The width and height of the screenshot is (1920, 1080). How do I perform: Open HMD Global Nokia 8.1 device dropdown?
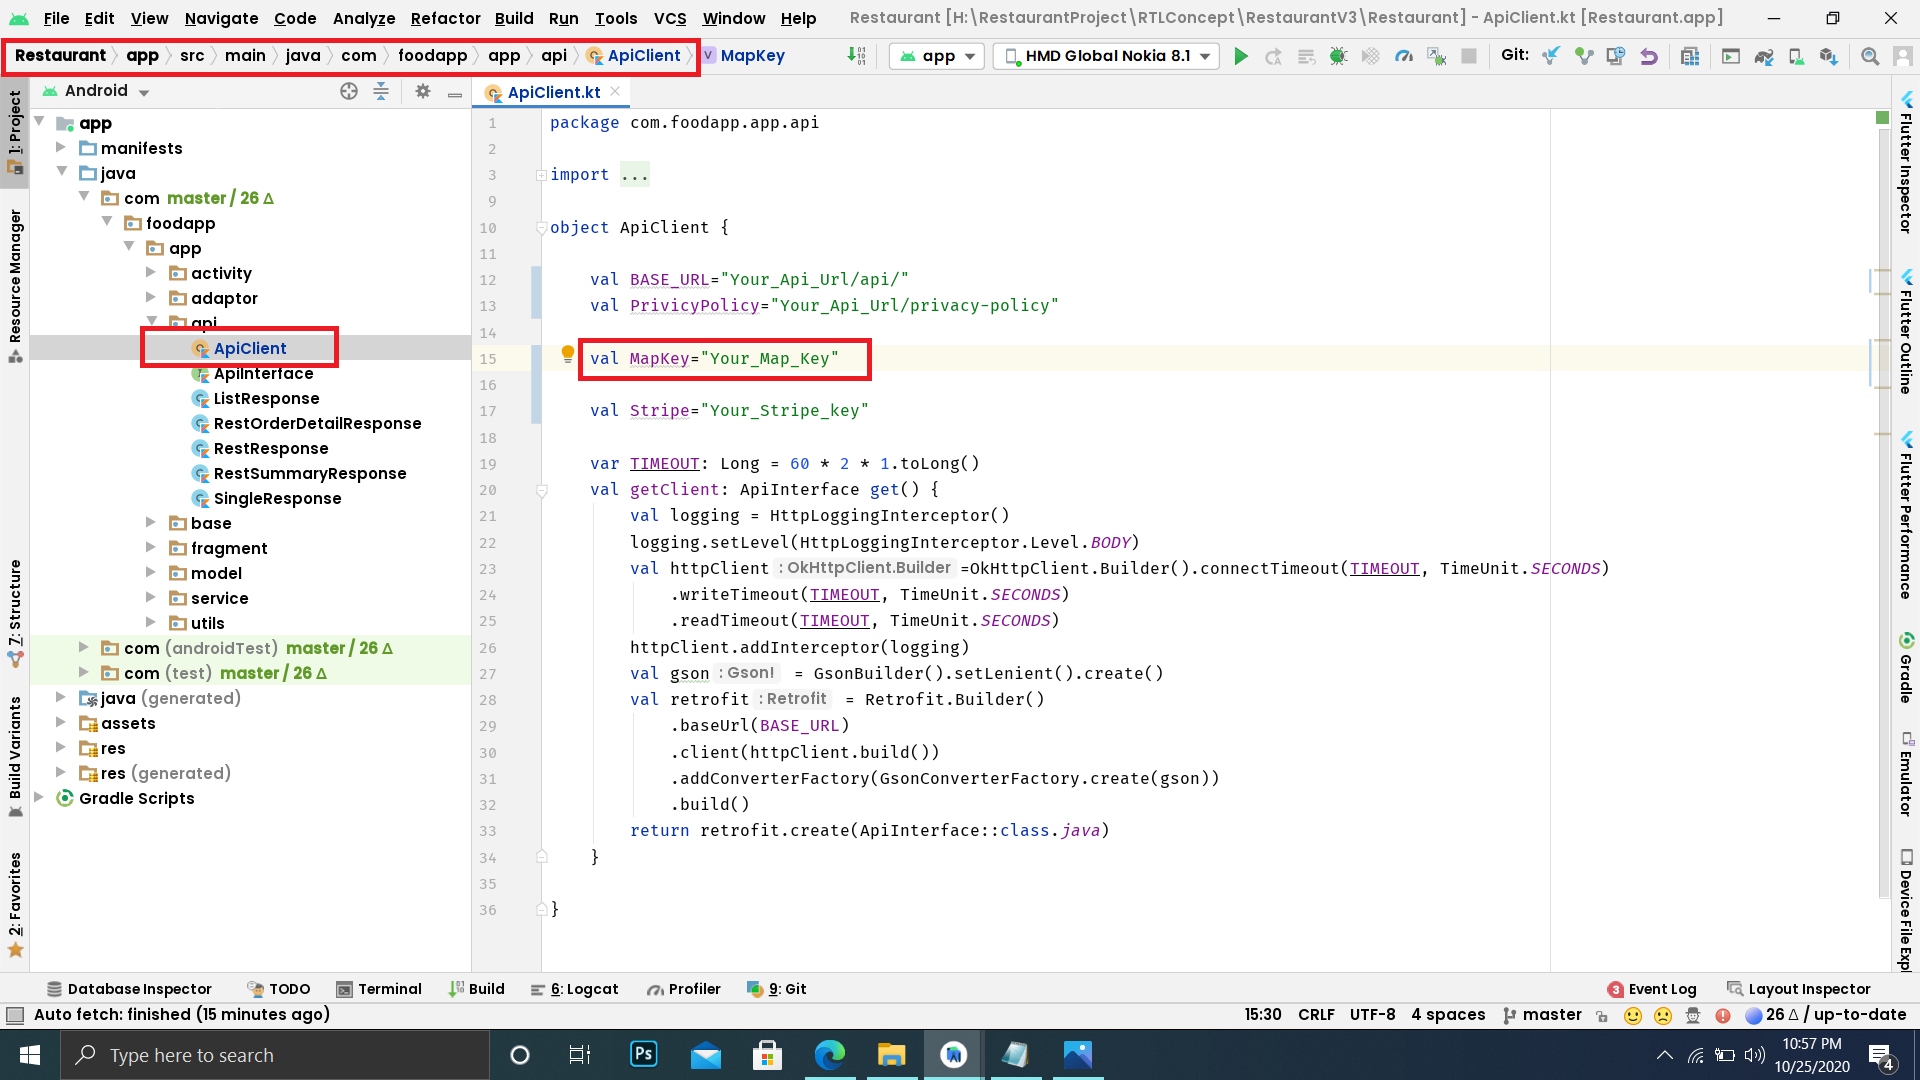[x=1106, y=56]
